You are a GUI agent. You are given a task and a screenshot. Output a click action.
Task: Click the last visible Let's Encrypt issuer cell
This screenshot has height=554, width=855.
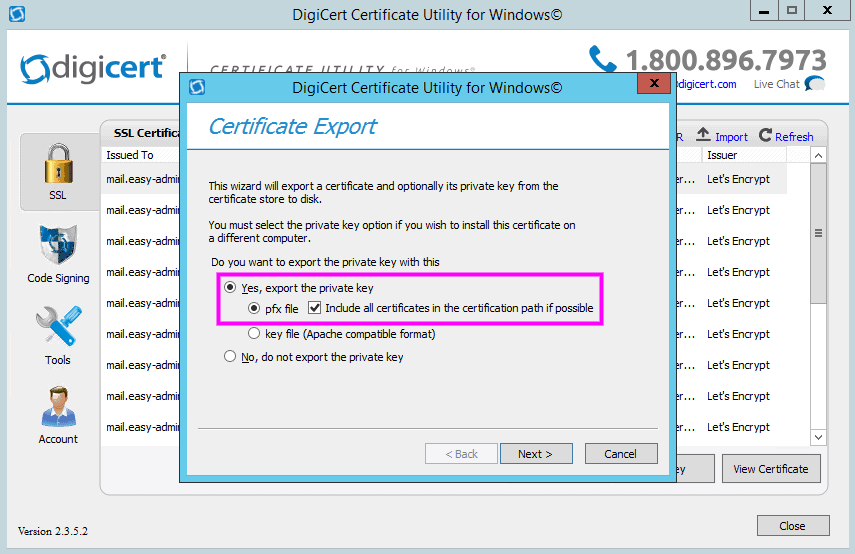click(738, 427)
